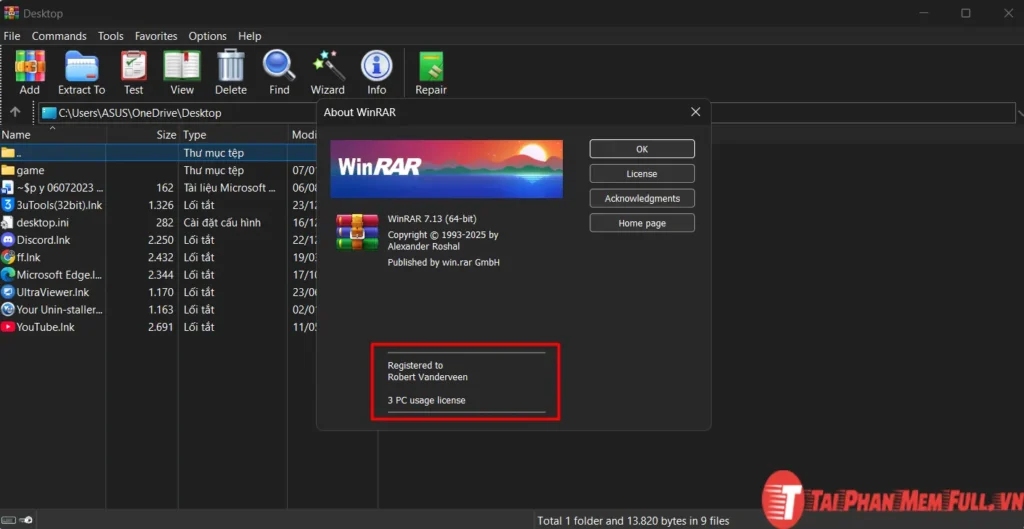Select the Discord.lnk shortcut icon

8,240
